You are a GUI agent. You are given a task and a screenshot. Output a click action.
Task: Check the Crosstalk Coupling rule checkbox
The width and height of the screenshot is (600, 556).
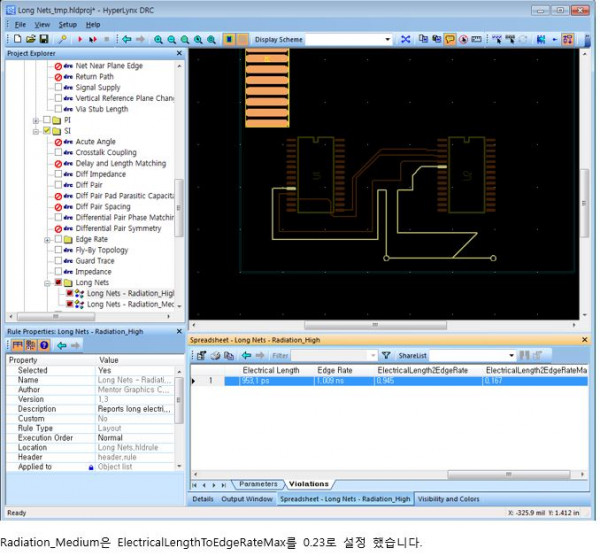coord(57,152)
